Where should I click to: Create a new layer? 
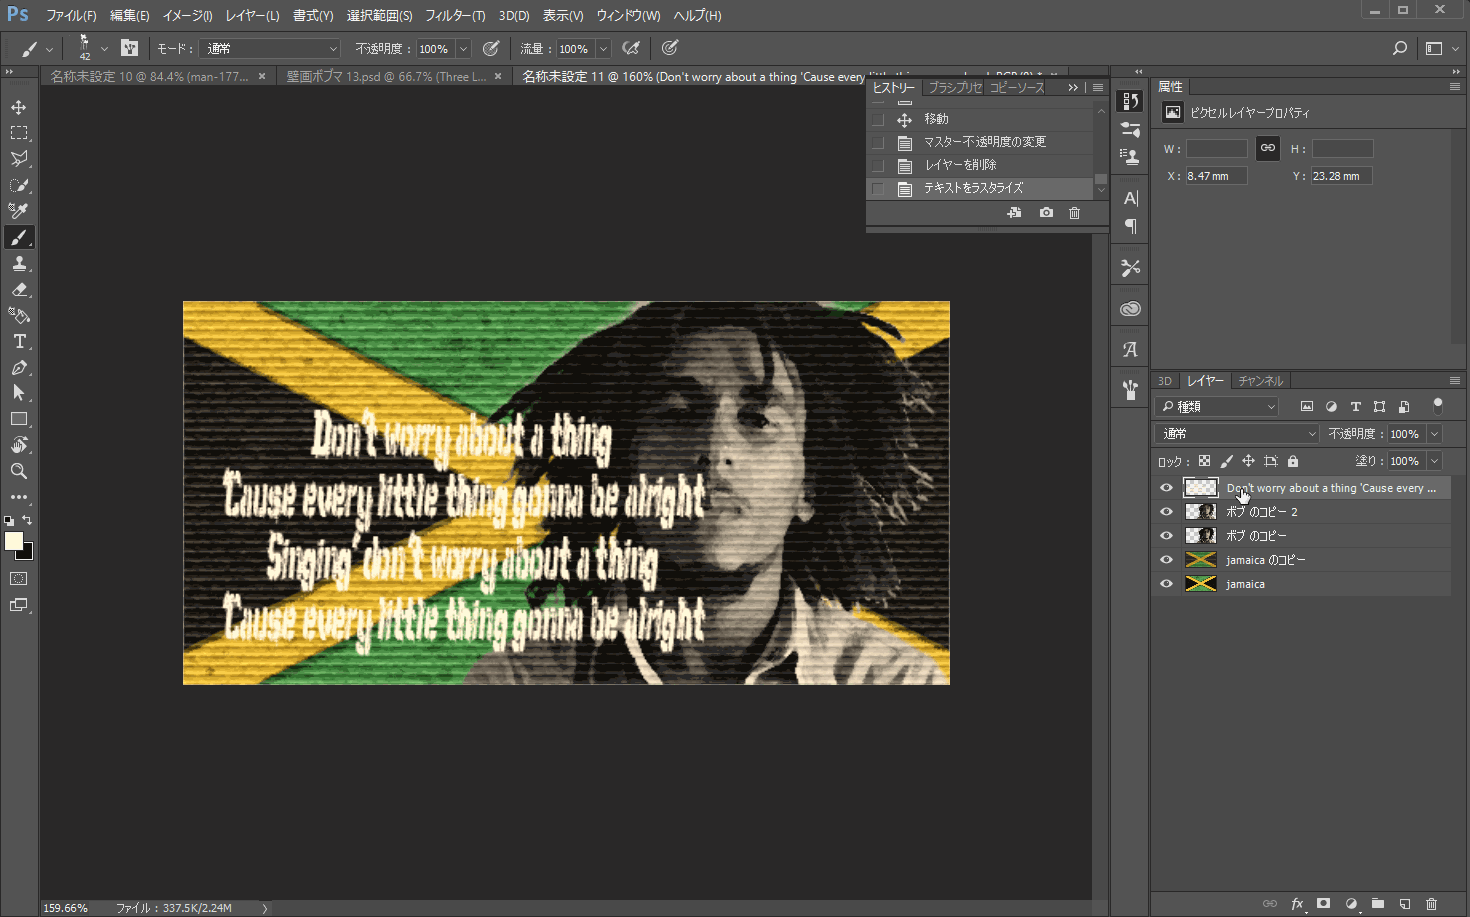[1405, 904]
